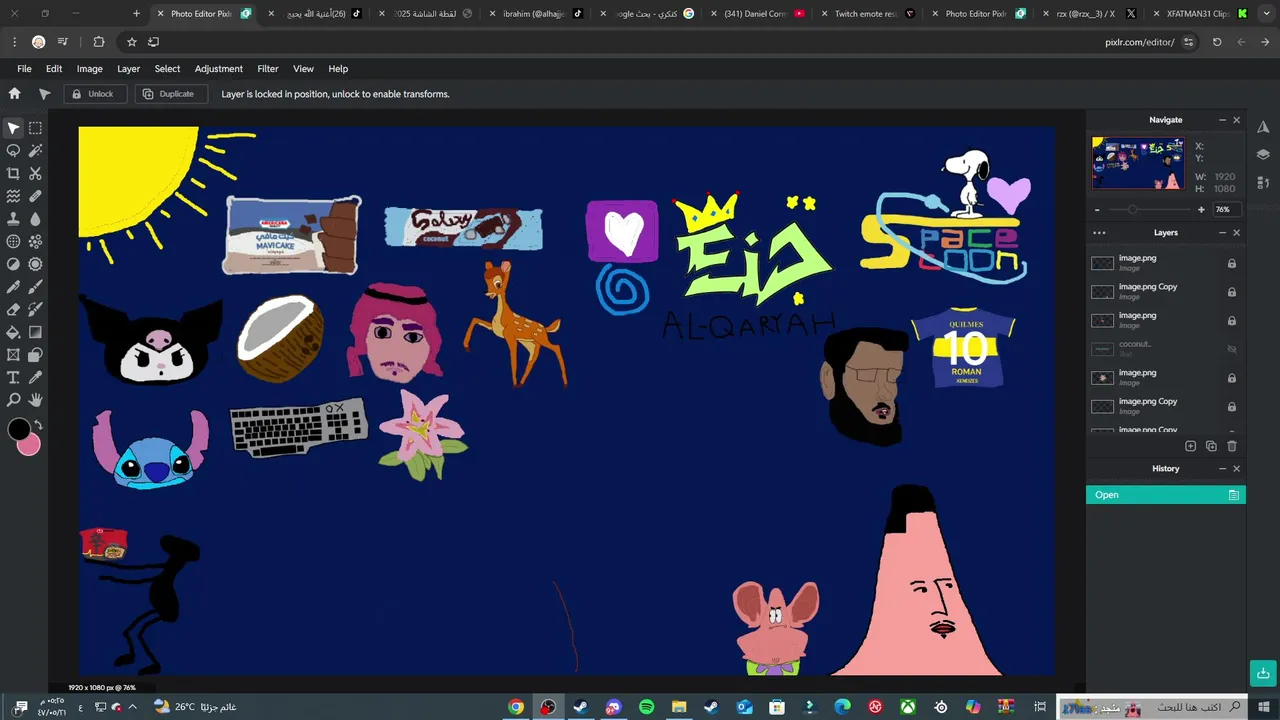
Task: Open the File menu
Action: click(24, 69)
